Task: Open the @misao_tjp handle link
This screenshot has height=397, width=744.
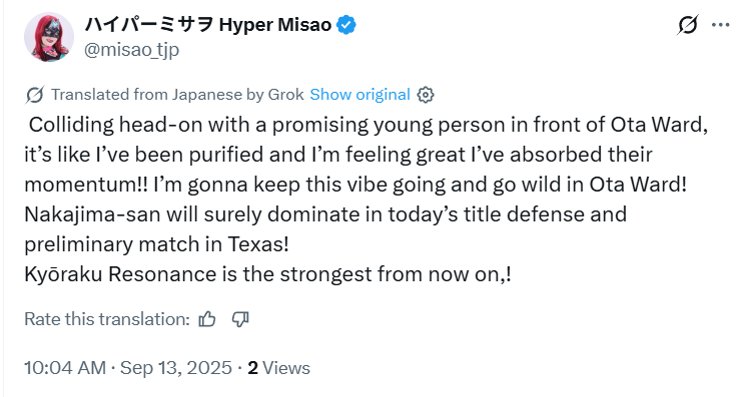Action: pyautogui.click(x=131, y=49)
